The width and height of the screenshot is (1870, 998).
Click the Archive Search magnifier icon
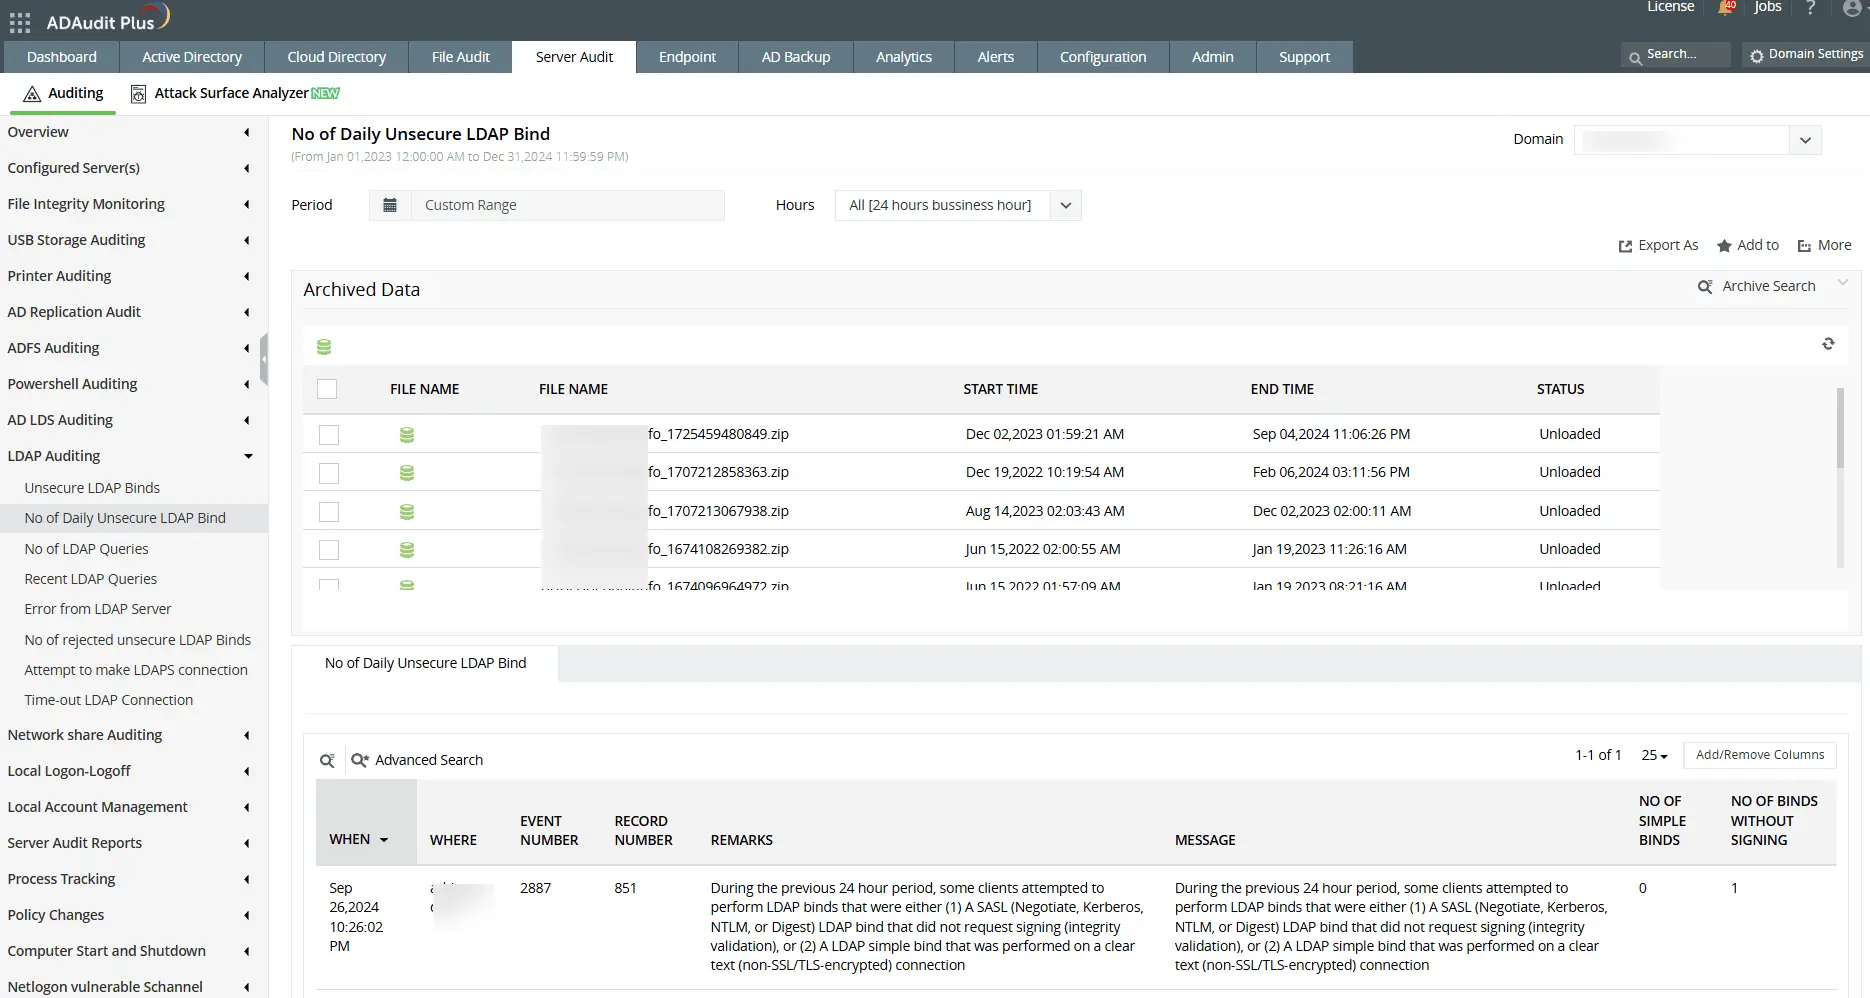coord(1705,286)
